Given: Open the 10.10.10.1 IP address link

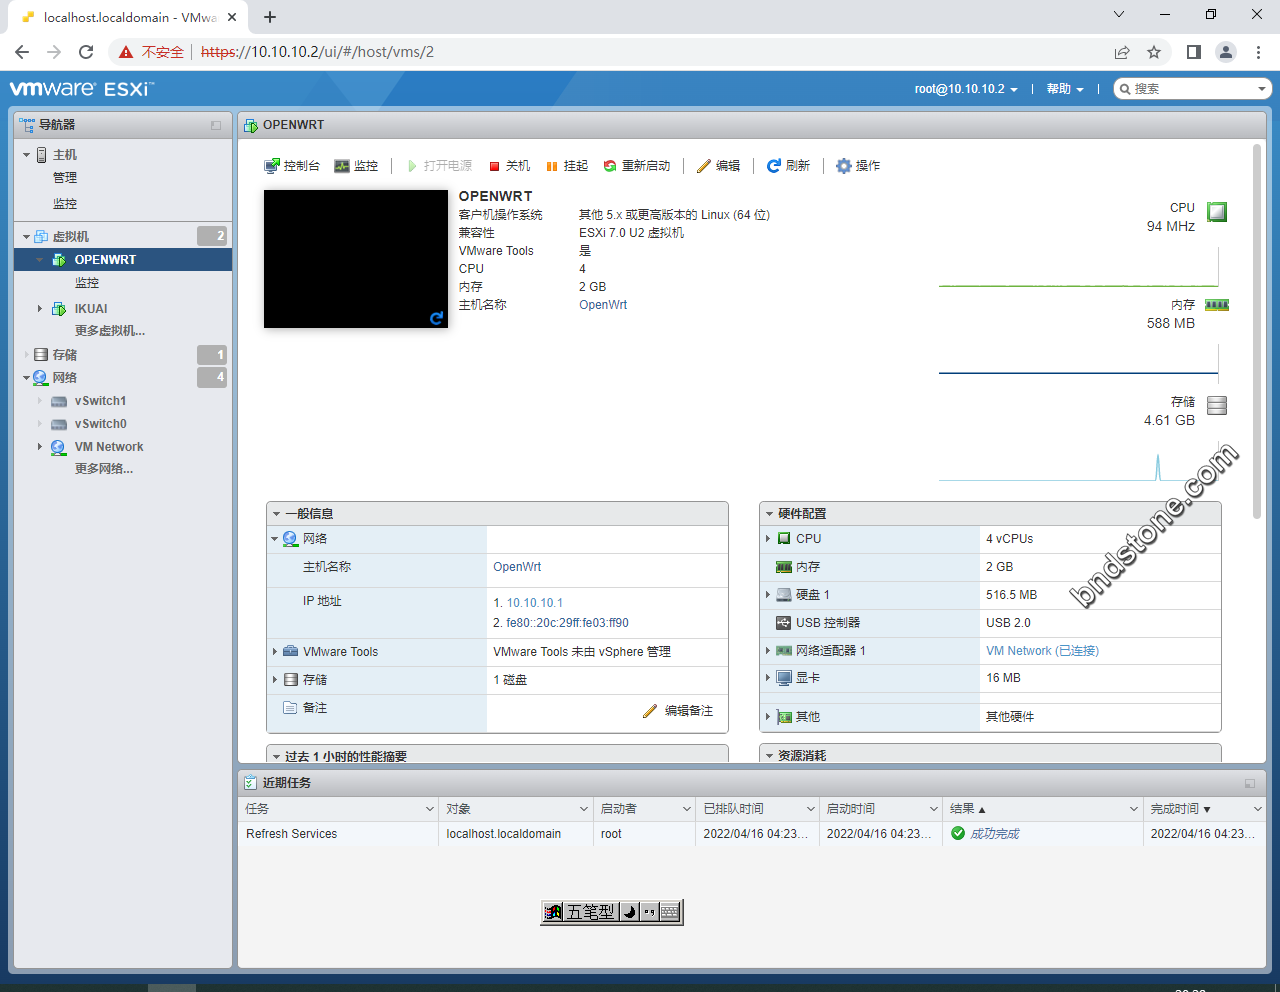Looking at the screenshot, I should pos(534,603).
